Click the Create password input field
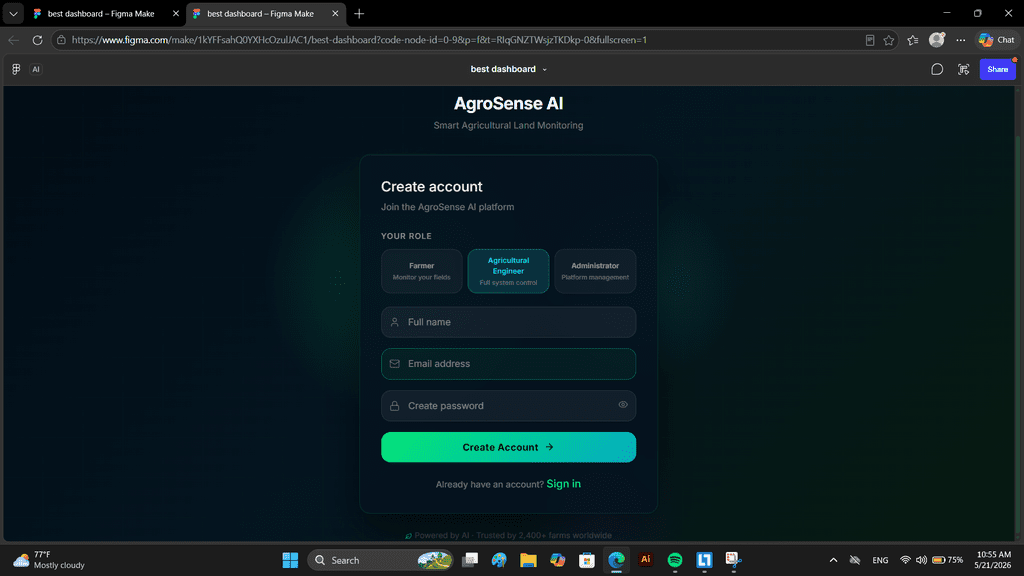The width and height of the screenshot is (1024, 576). pyautogui.click(x=508, y=406)
